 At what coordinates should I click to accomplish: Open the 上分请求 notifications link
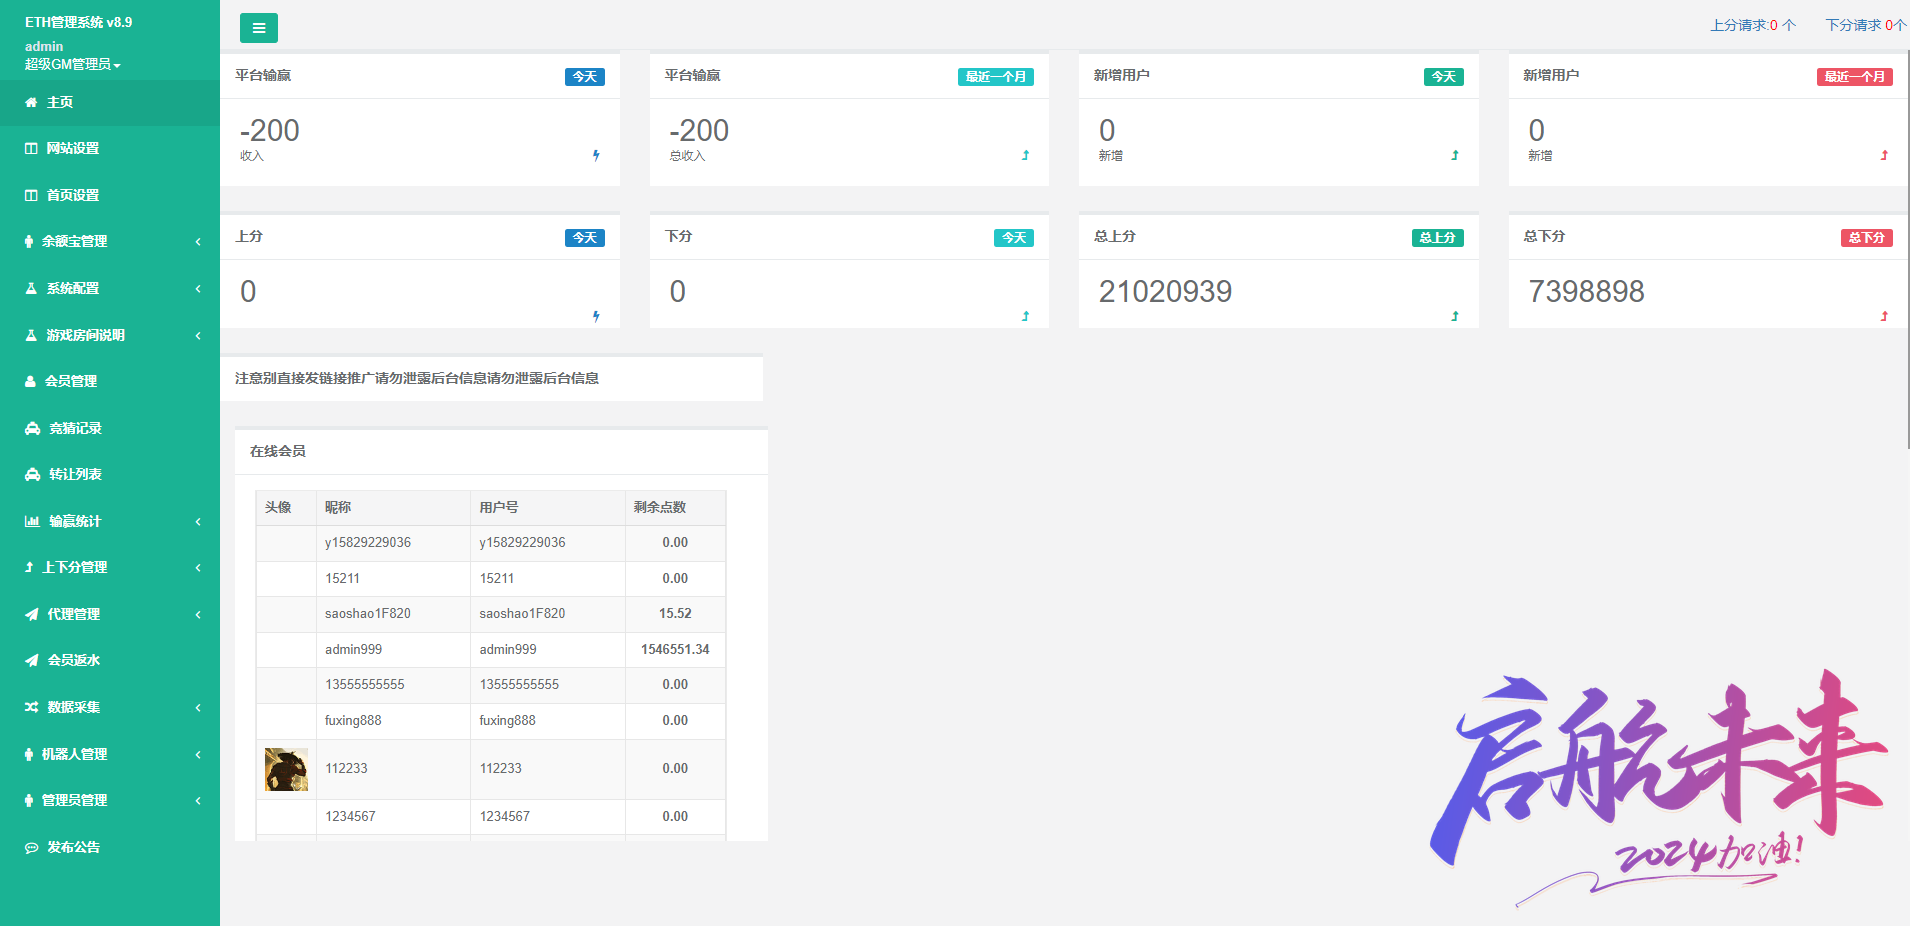1752,25
